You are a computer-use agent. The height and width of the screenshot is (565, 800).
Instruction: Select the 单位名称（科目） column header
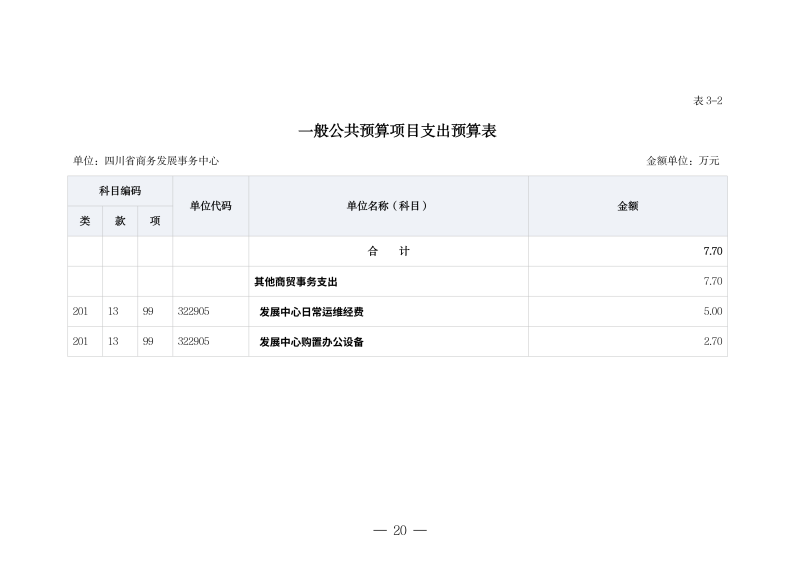point(388,206)
